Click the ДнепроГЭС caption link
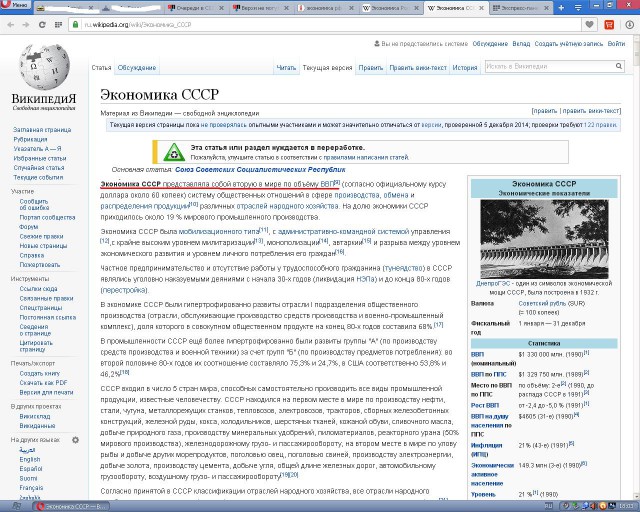 (x=493, y=283)
